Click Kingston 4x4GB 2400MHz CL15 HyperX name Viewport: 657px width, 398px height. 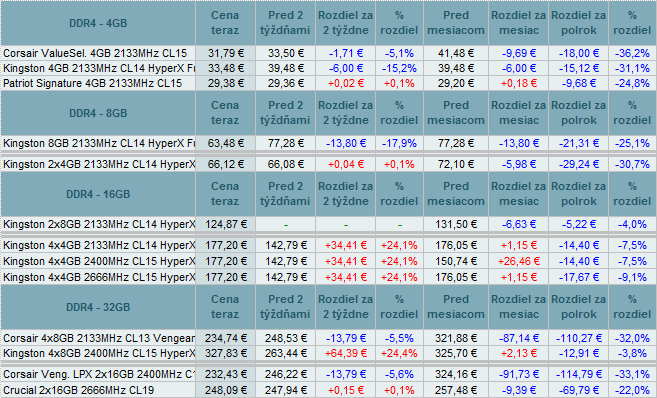pos(98,261)
